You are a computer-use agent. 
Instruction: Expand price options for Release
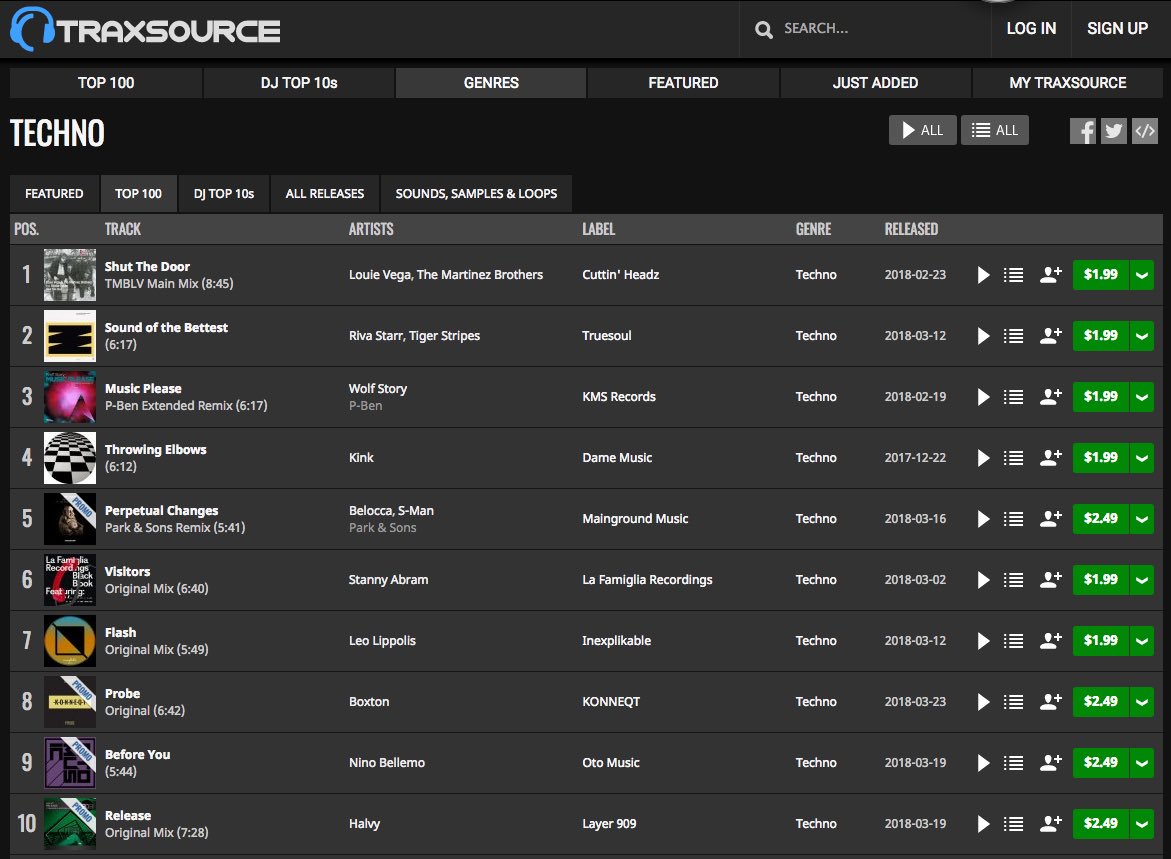[x=1142, y=824]
